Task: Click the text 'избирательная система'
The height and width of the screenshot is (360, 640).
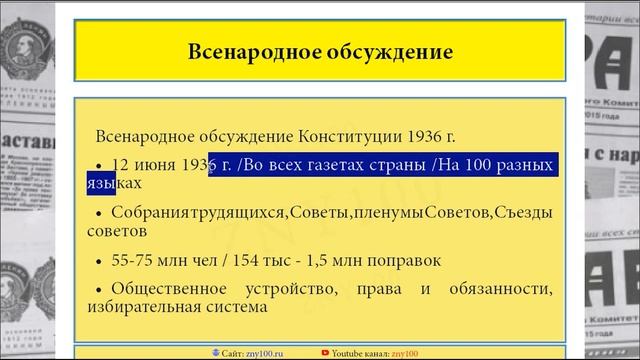Action: click(178, 307)
